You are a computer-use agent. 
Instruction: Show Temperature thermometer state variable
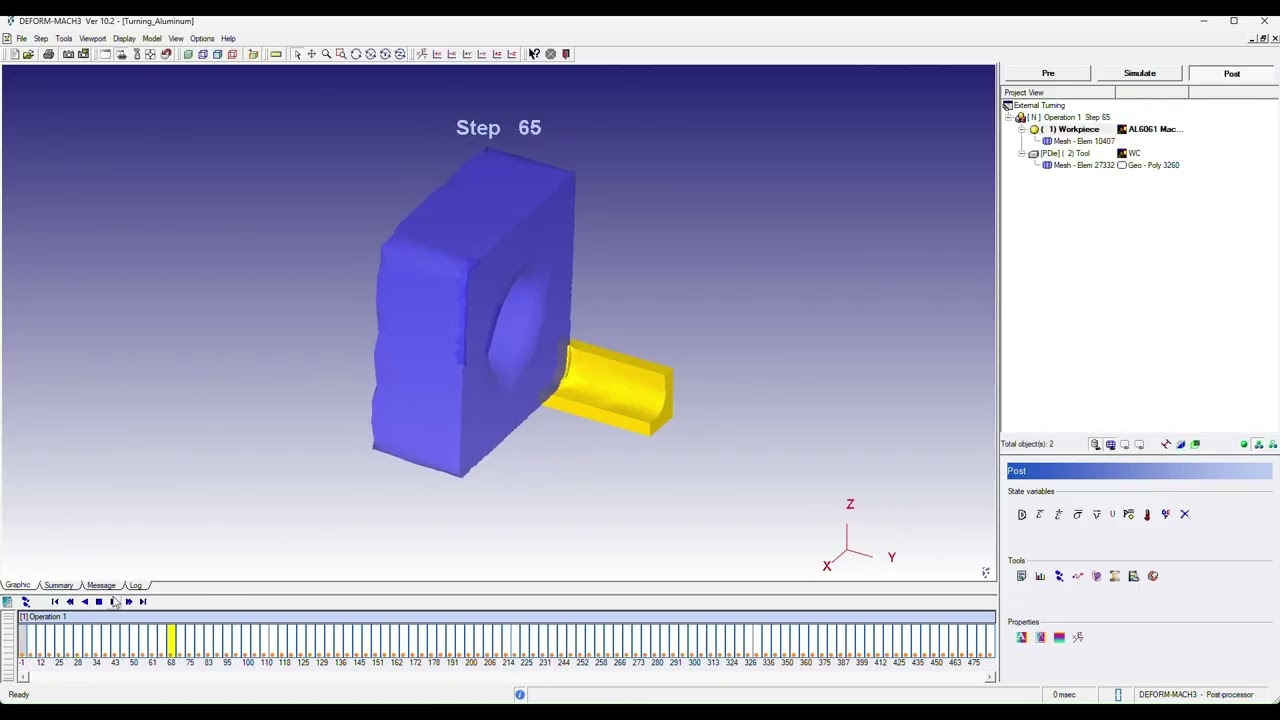(x=1147, y=514)
